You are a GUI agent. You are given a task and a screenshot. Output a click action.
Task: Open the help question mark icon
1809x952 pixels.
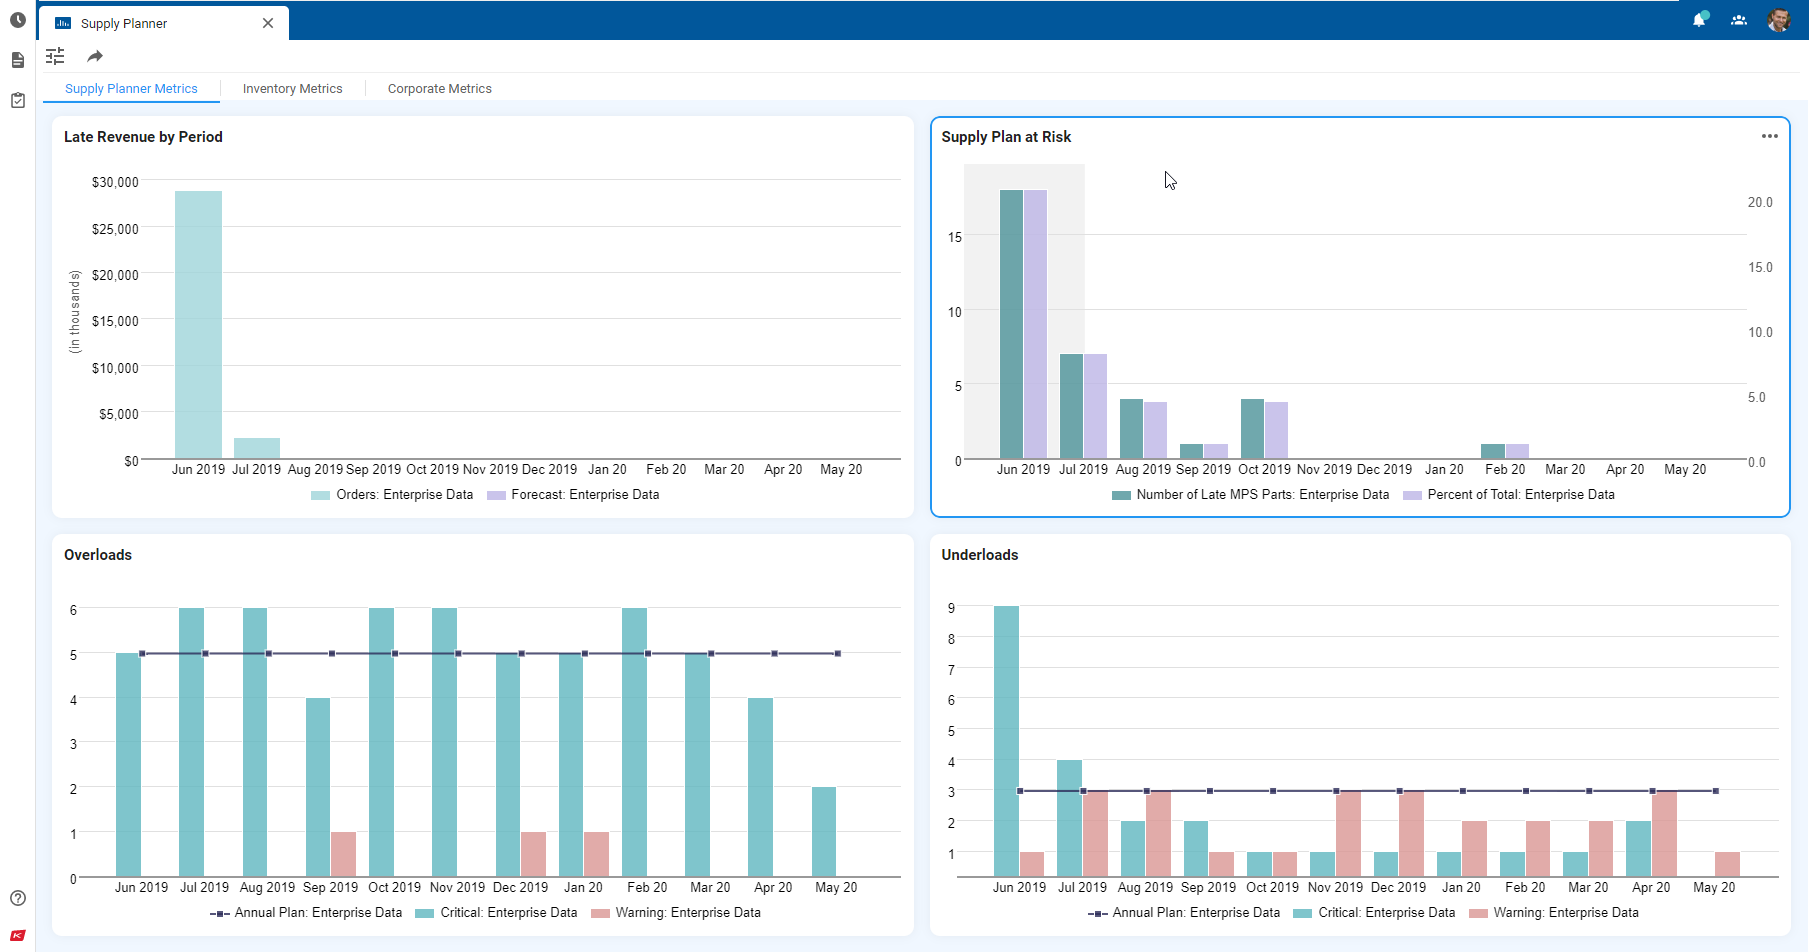[x=18, y=898]
